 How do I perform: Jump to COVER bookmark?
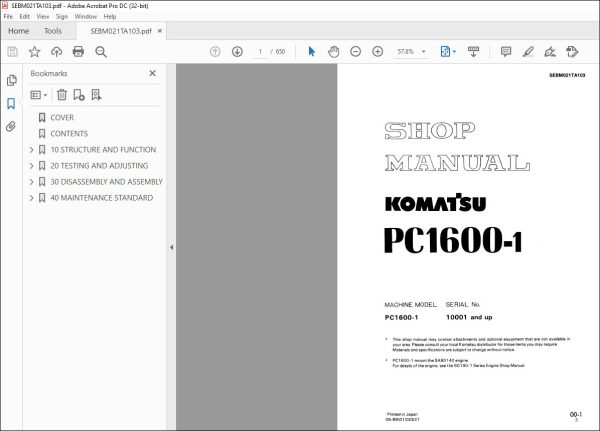click(x=62, y=118)
